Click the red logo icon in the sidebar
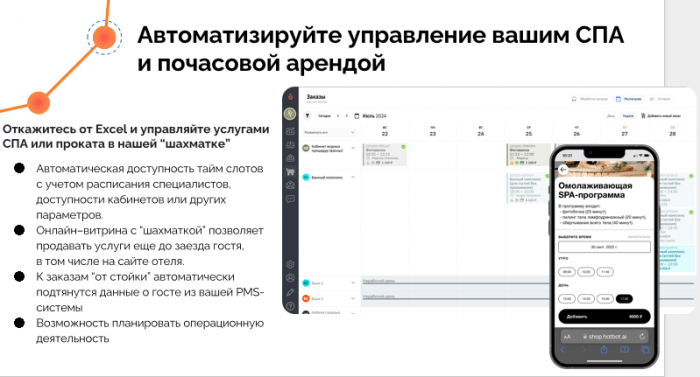The image size is (700, 377). (290, 96)
